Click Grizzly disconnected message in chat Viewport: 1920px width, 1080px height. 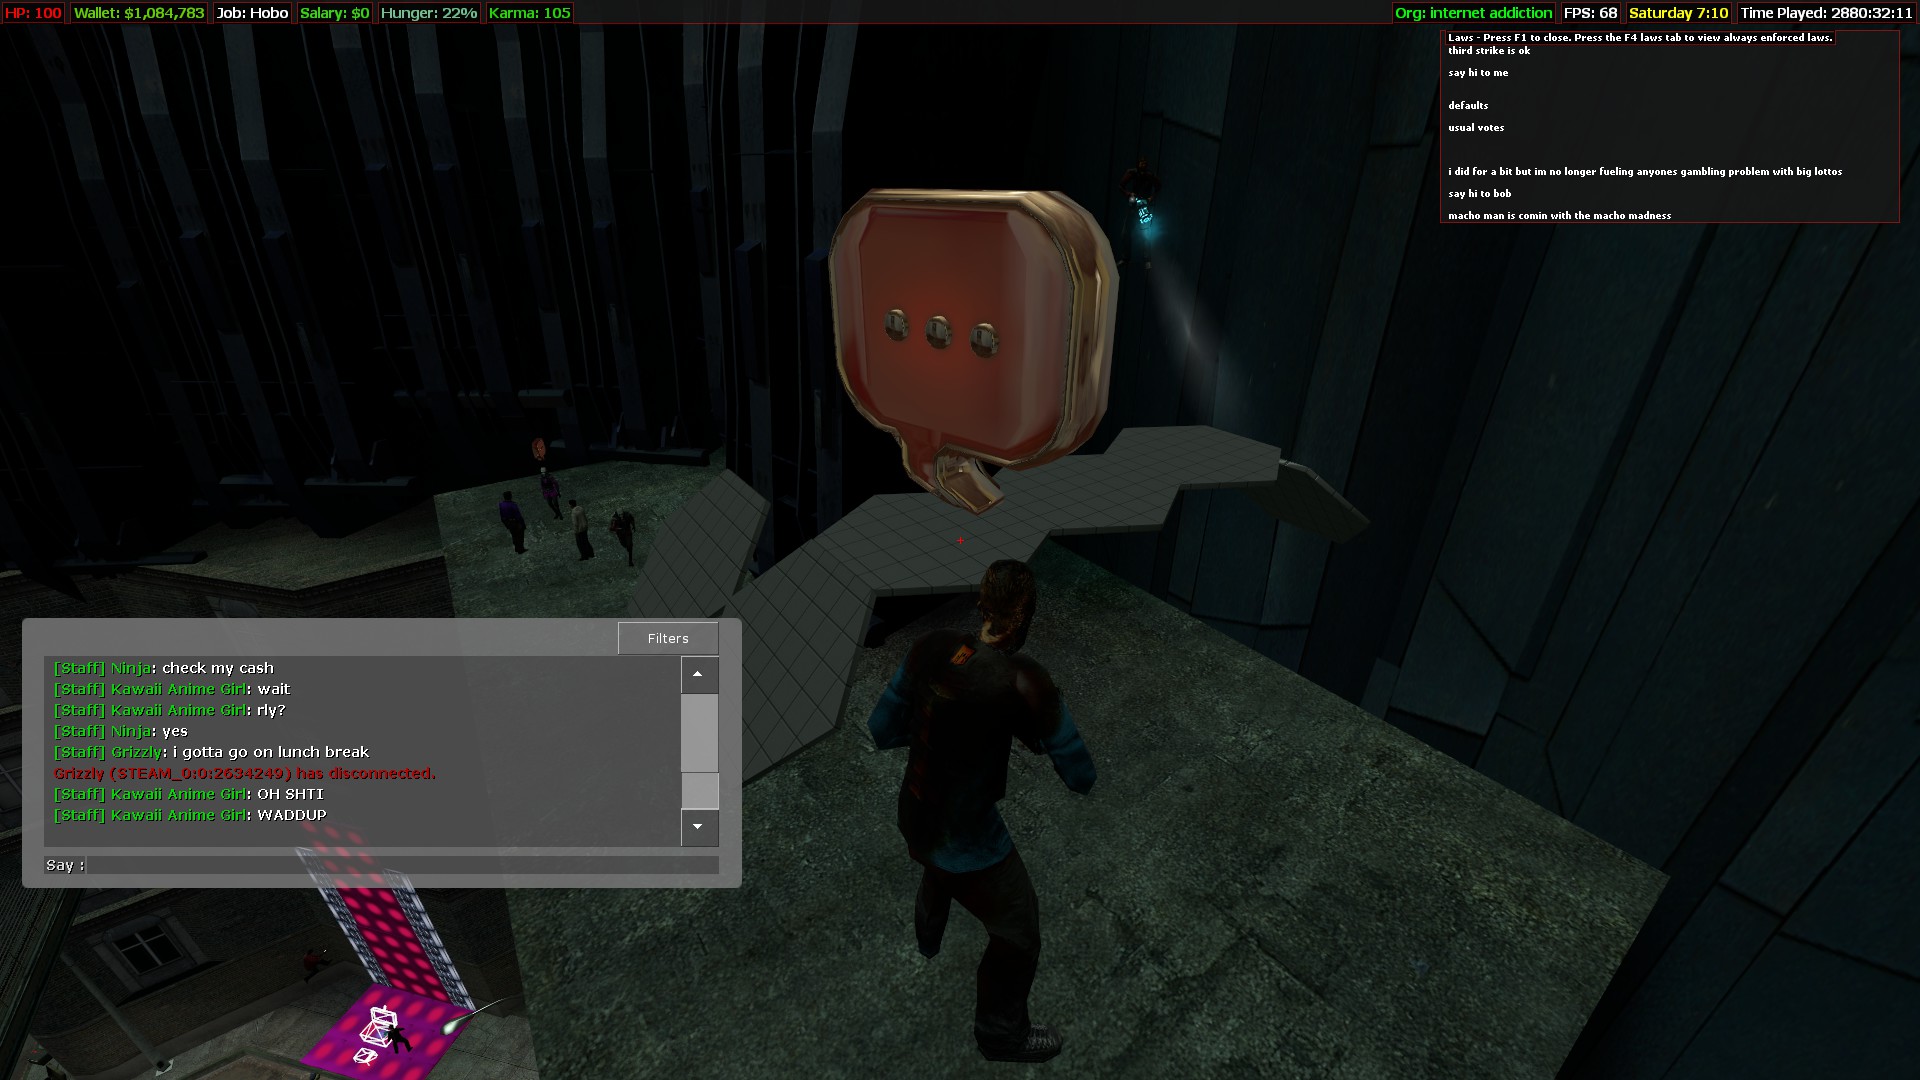point(245,773)
